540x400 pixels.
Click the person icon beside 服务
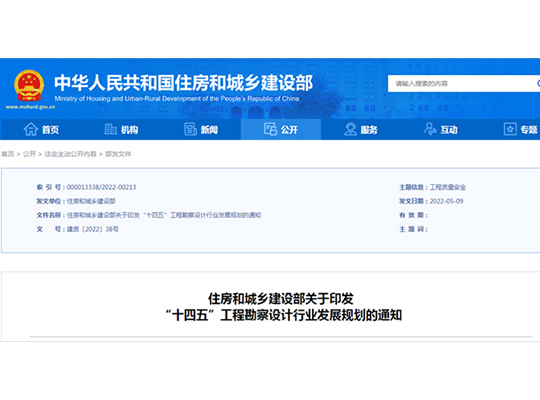[x=350, y=129]
